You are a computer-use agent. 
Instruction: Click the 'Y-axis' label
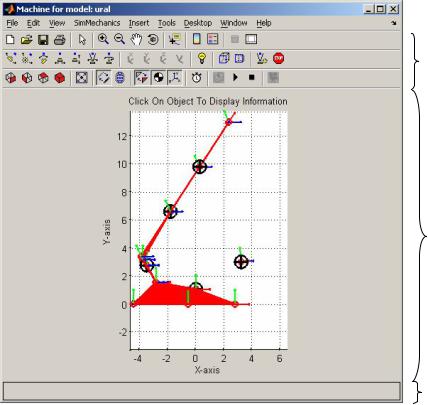point(107,232)
